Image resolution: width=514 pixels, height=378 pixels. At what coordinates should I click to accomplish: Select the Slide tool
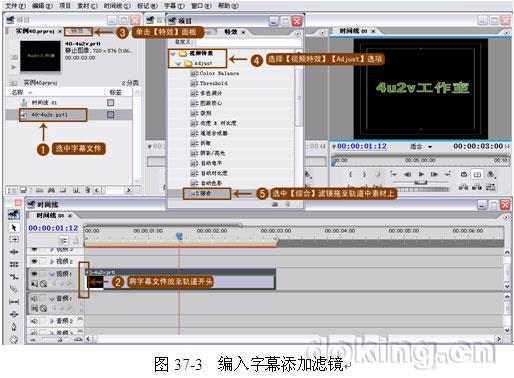14,314
